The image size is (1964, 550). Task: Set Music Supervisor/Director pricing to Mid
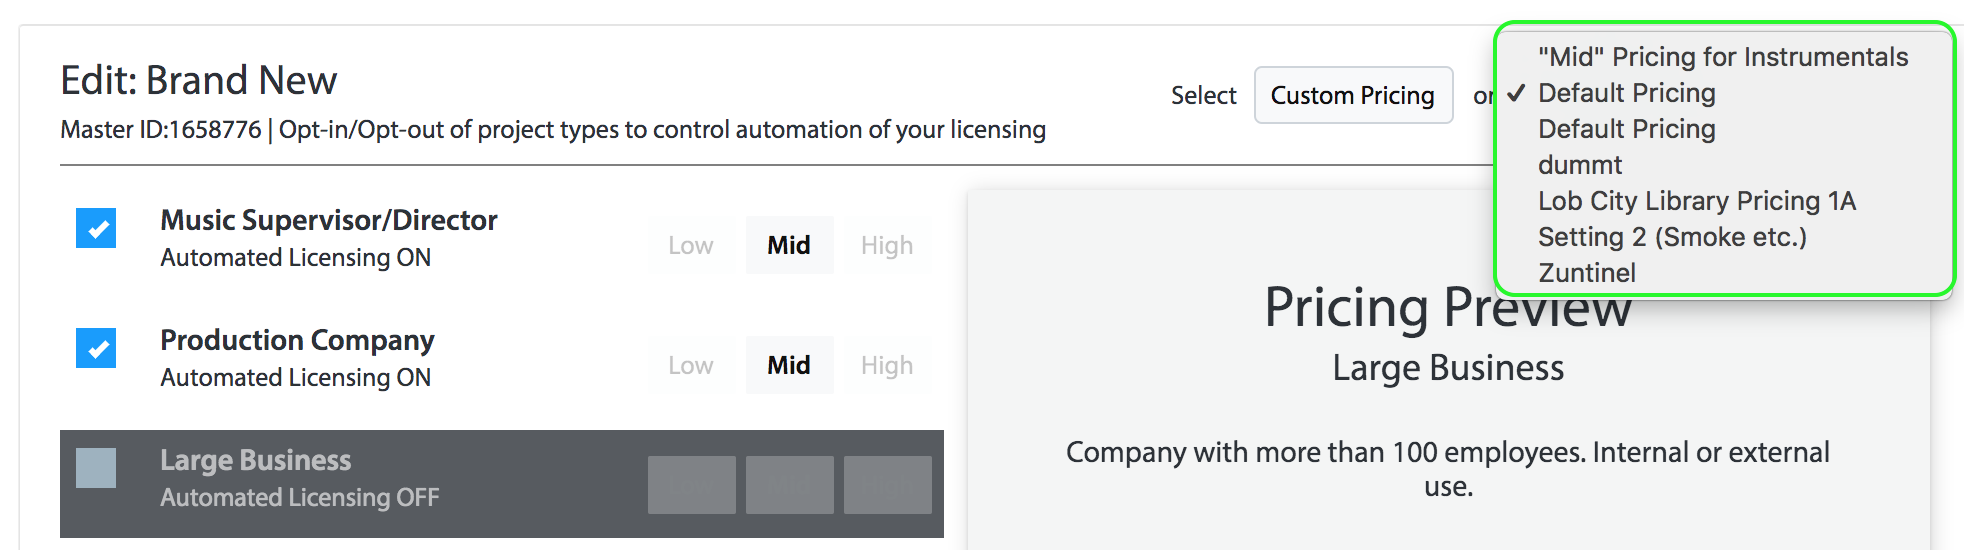[789, 245]
